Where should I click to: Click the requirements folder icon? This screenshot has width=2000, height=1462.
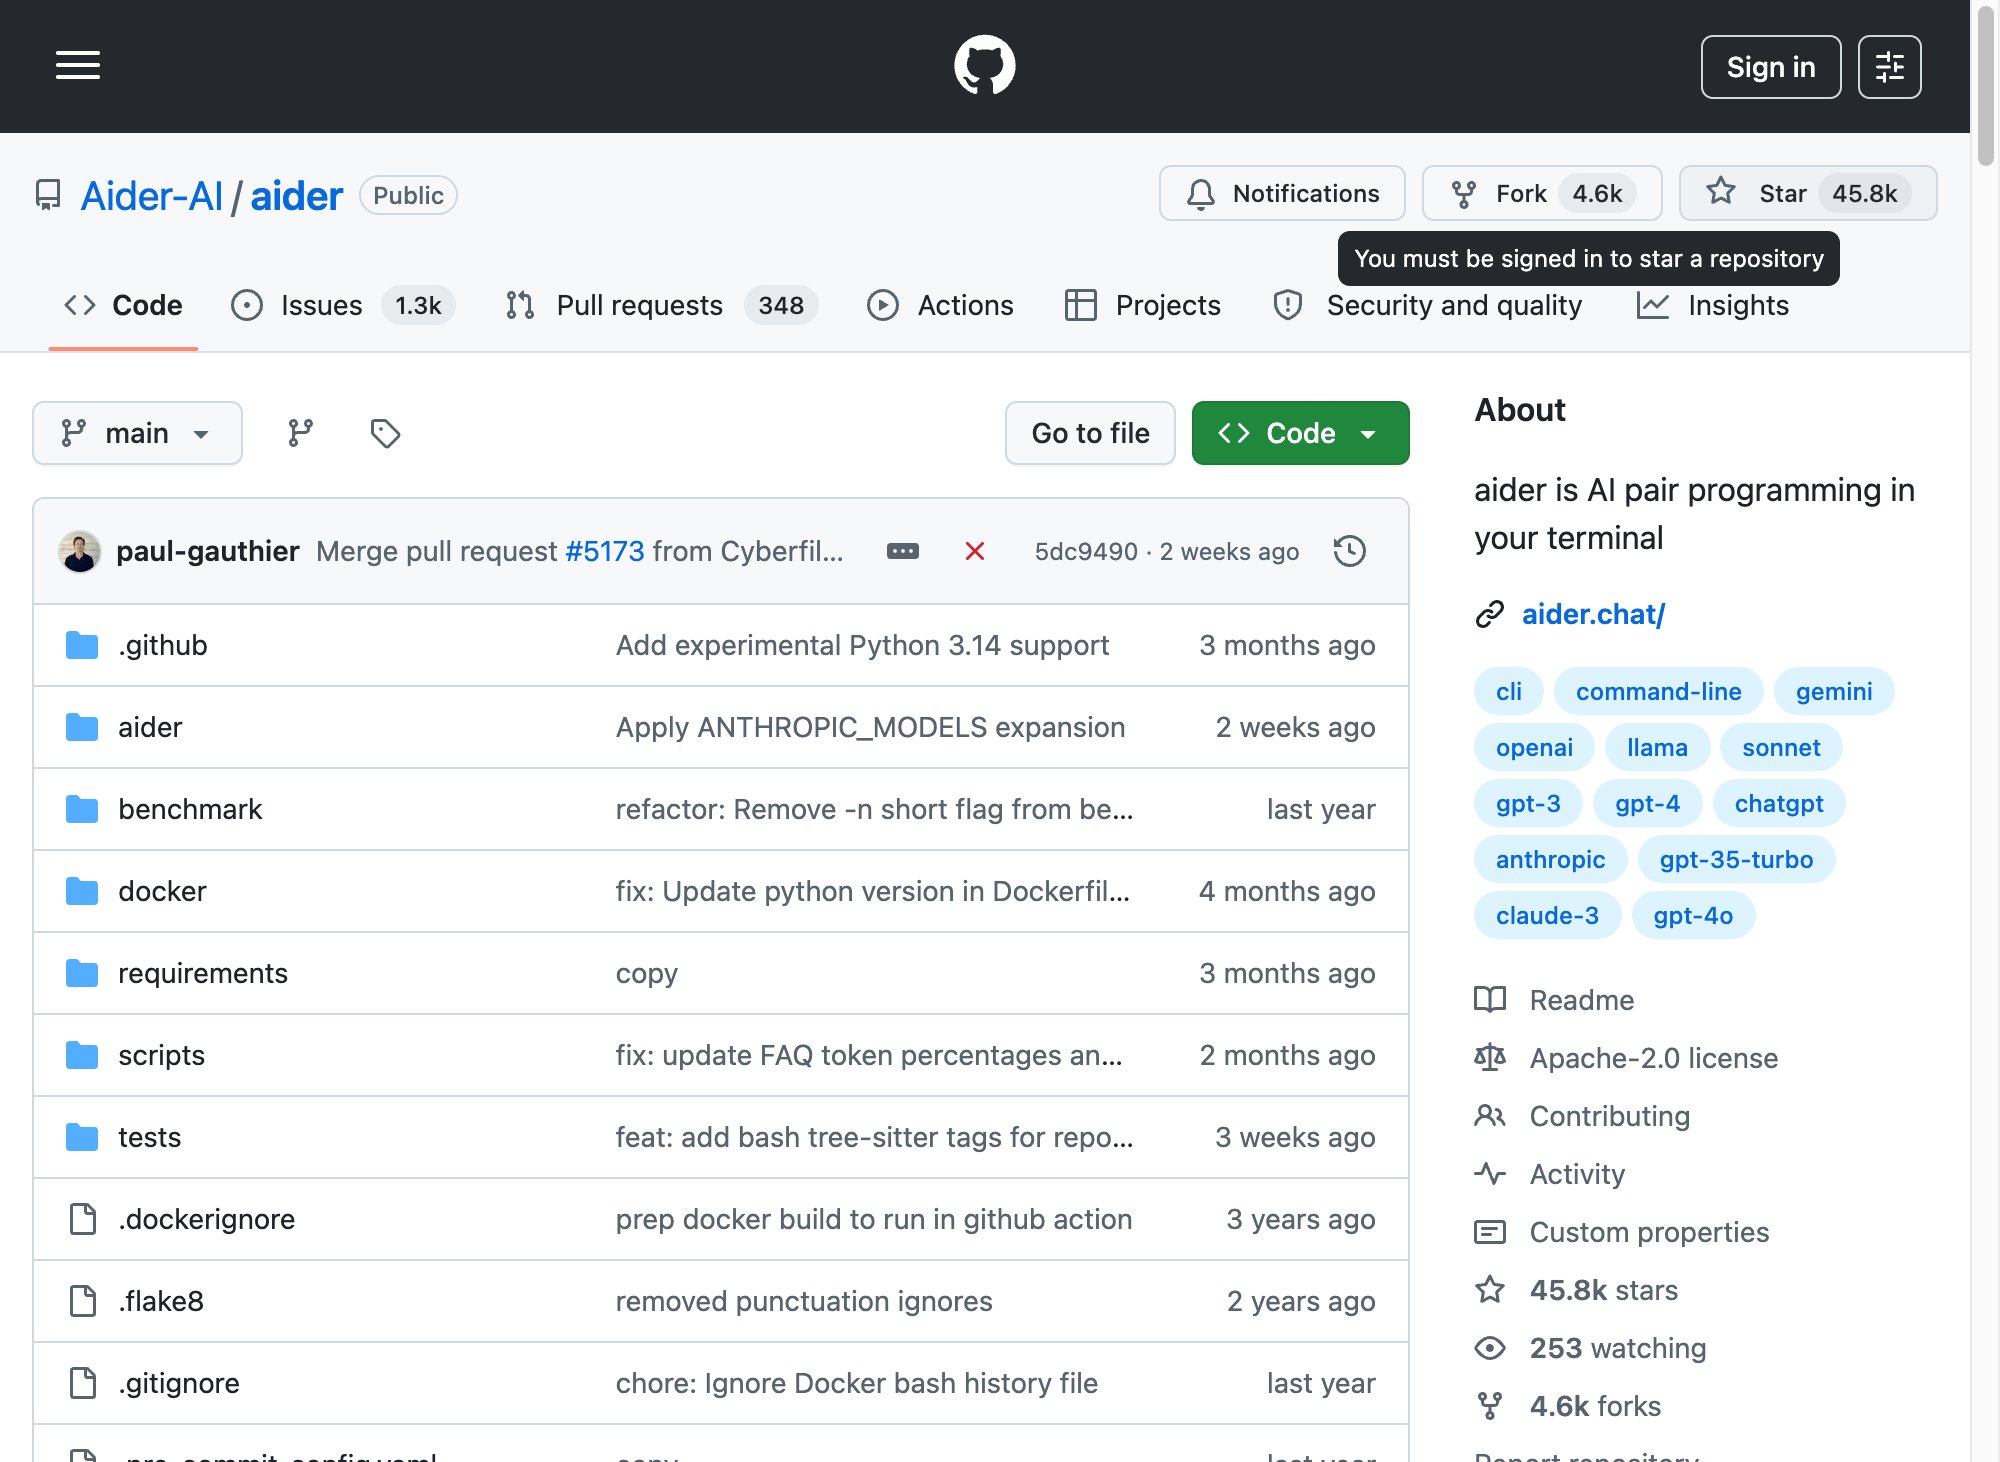[x=82, y=973]
